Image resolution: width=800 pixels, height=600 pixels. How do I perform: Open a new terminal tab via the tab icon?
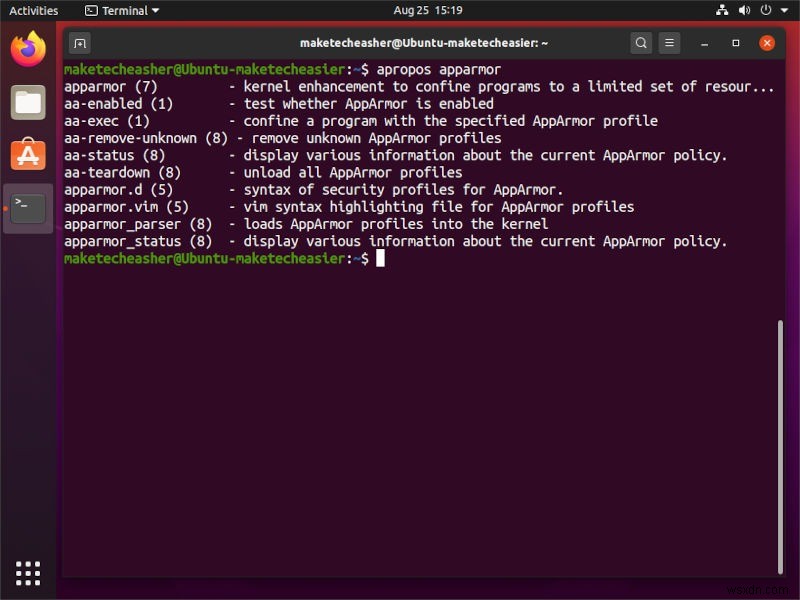click(78, 43)
